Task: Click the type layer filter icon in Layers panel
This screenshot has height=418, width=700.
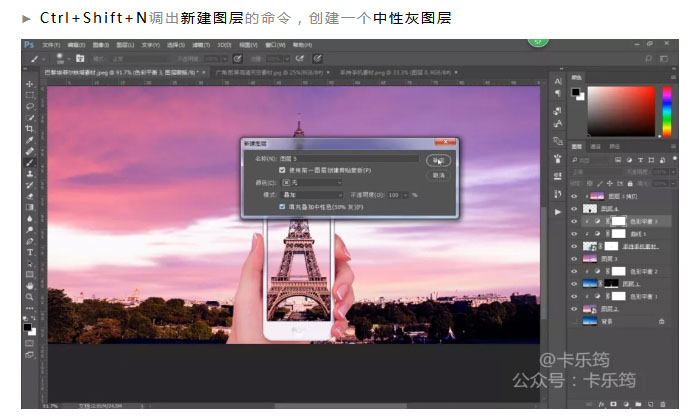Action: pos(640,160)
